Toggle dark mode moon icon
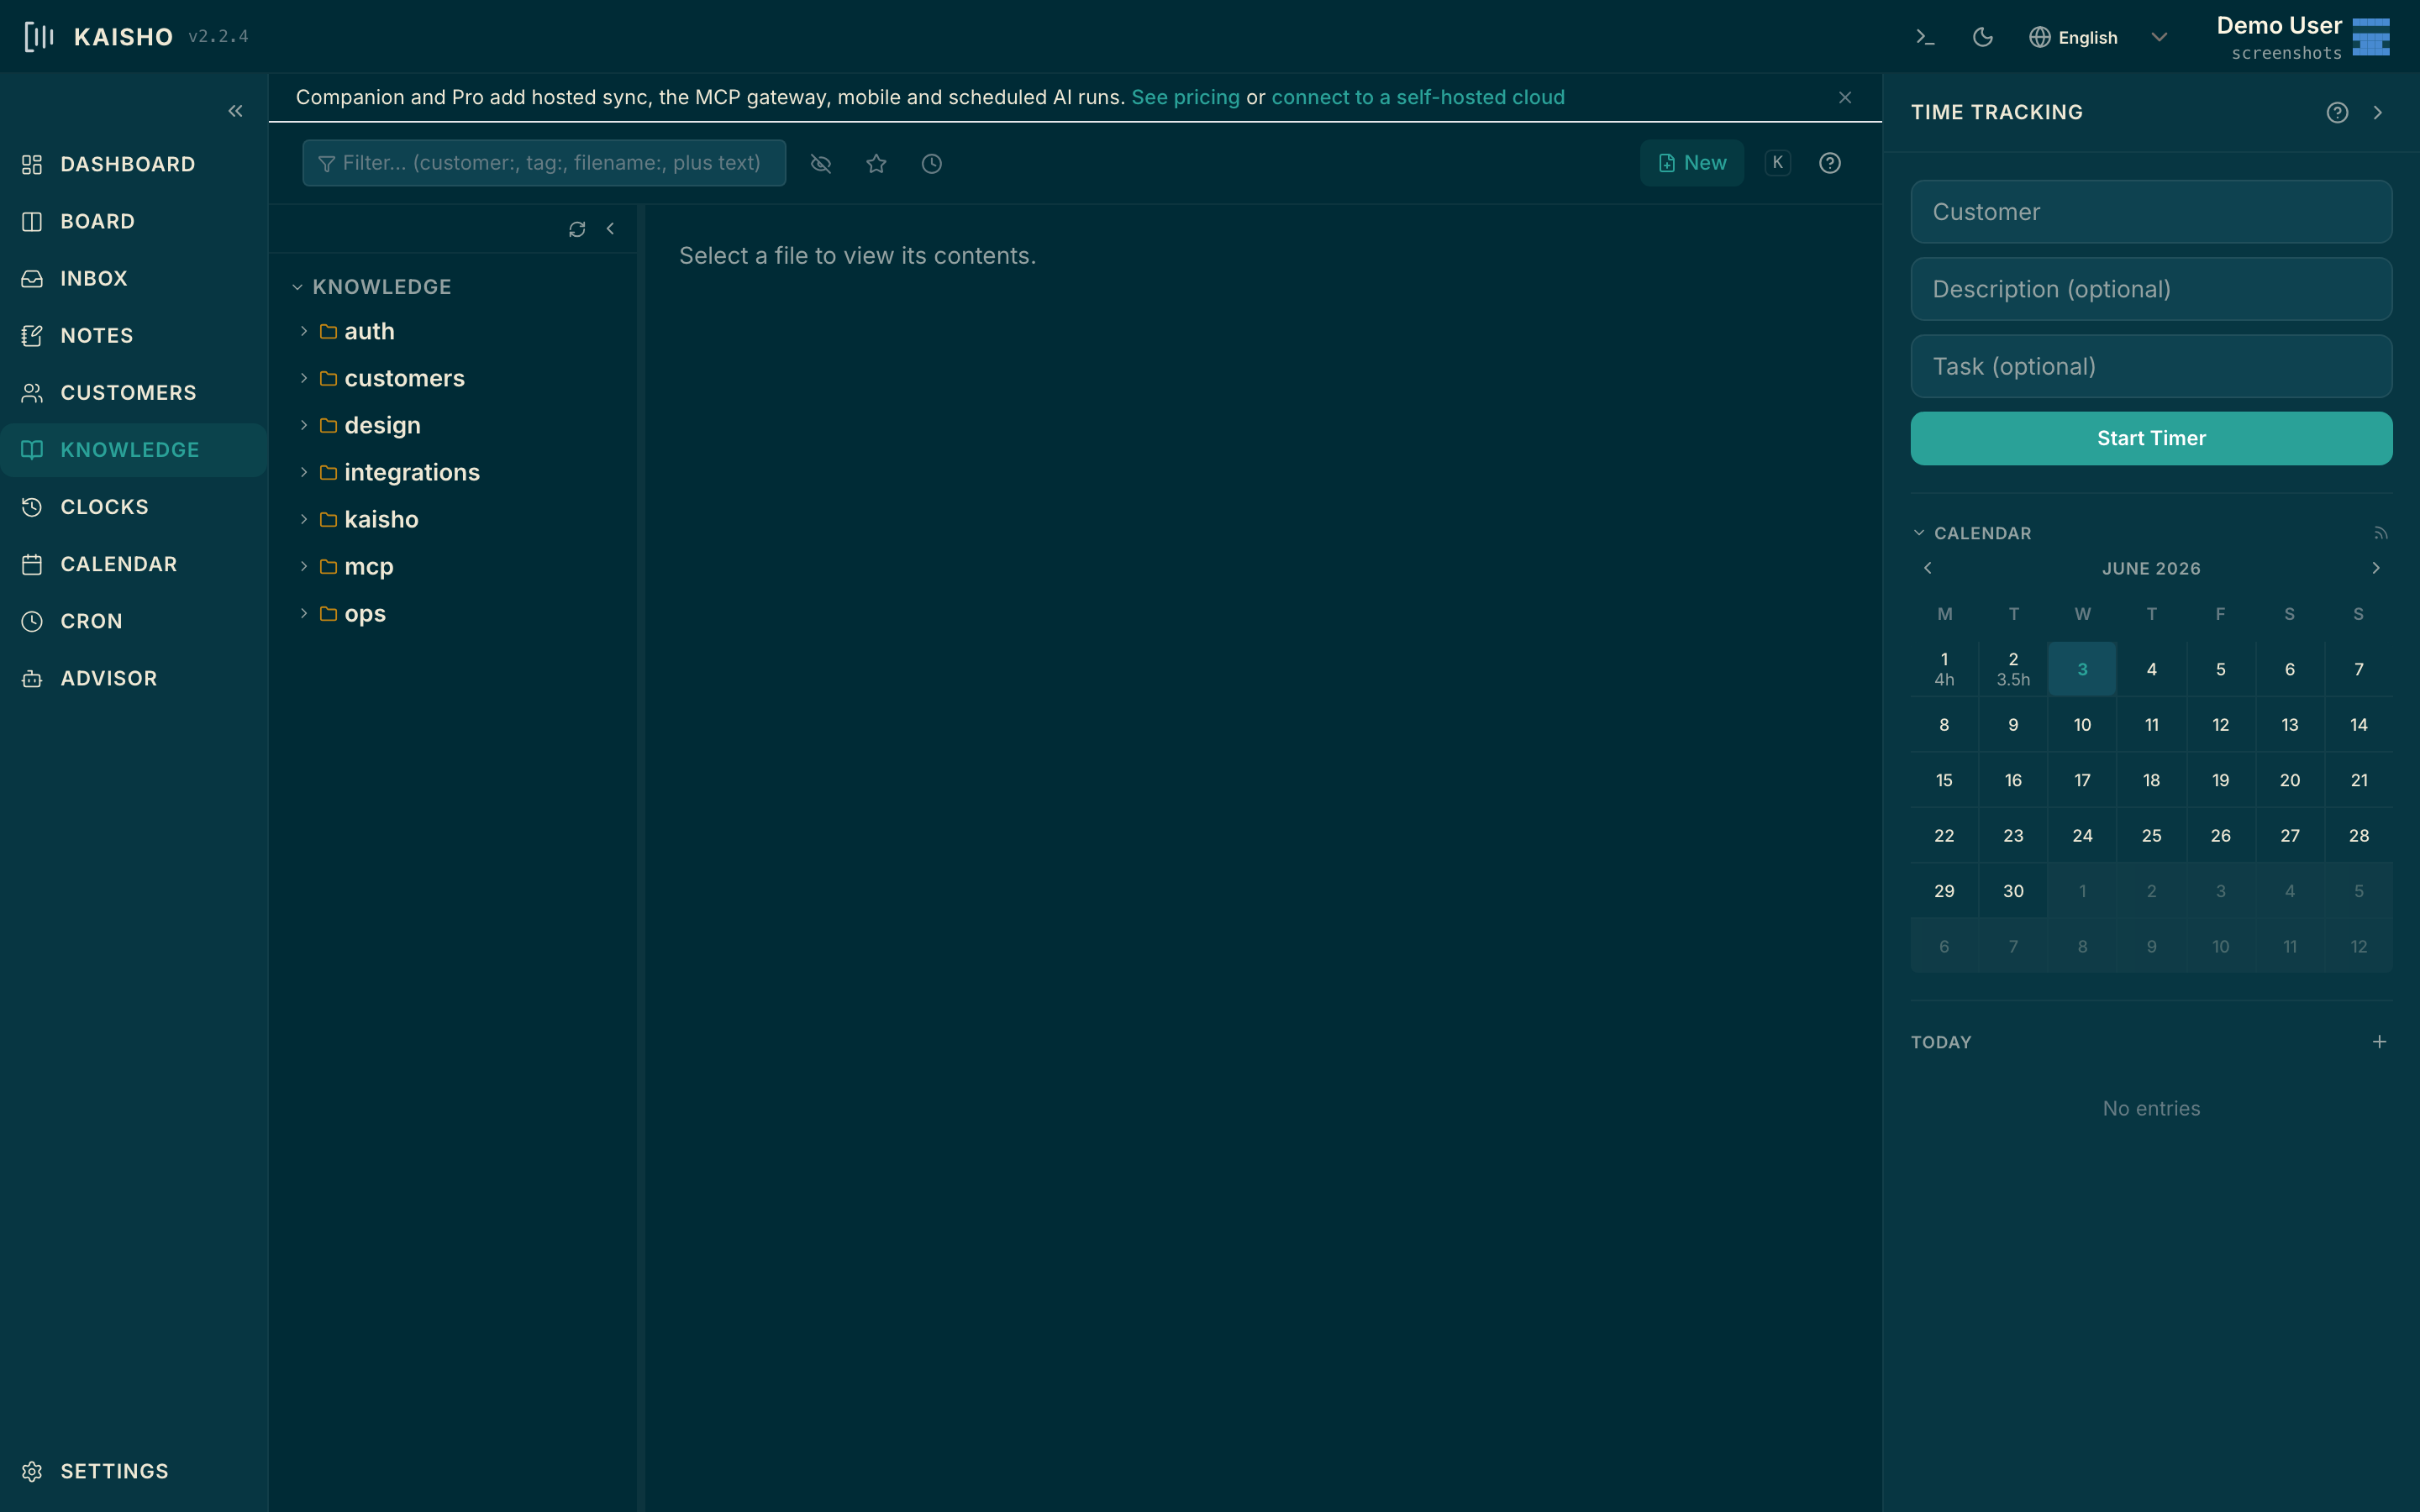The width and height of the screenshot is (2420, 1512). [1982, 37]
